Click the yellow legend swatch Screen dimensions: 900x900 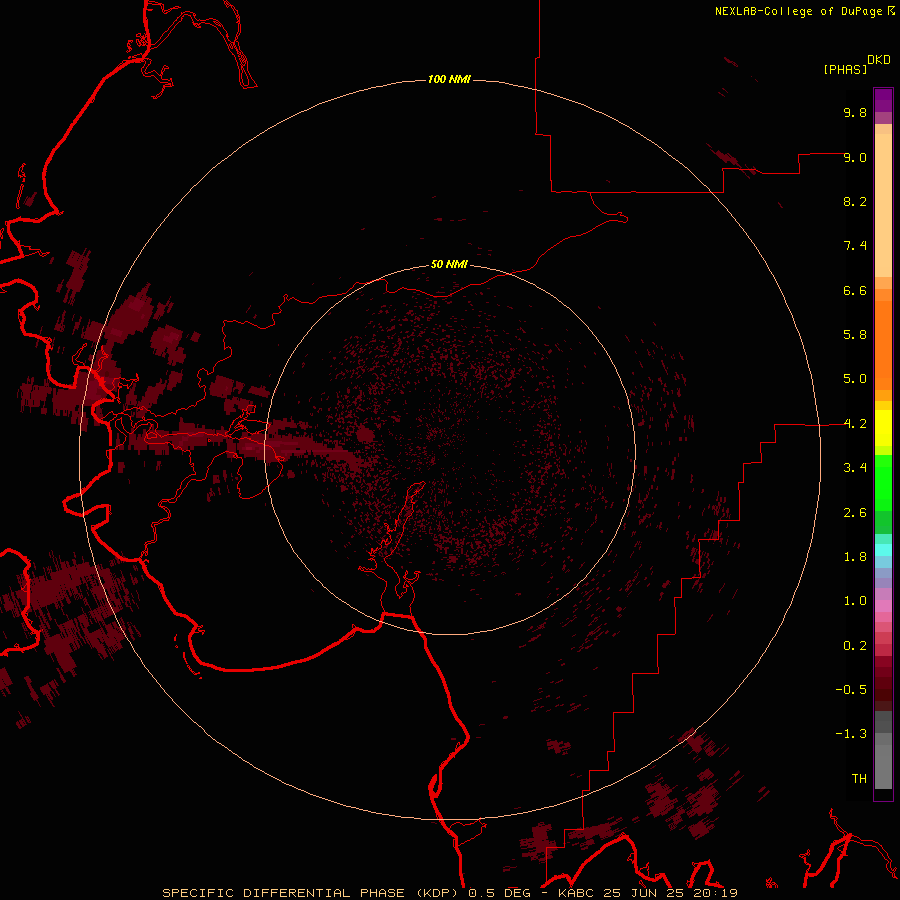pyautogui.click(x=883, y=428)
